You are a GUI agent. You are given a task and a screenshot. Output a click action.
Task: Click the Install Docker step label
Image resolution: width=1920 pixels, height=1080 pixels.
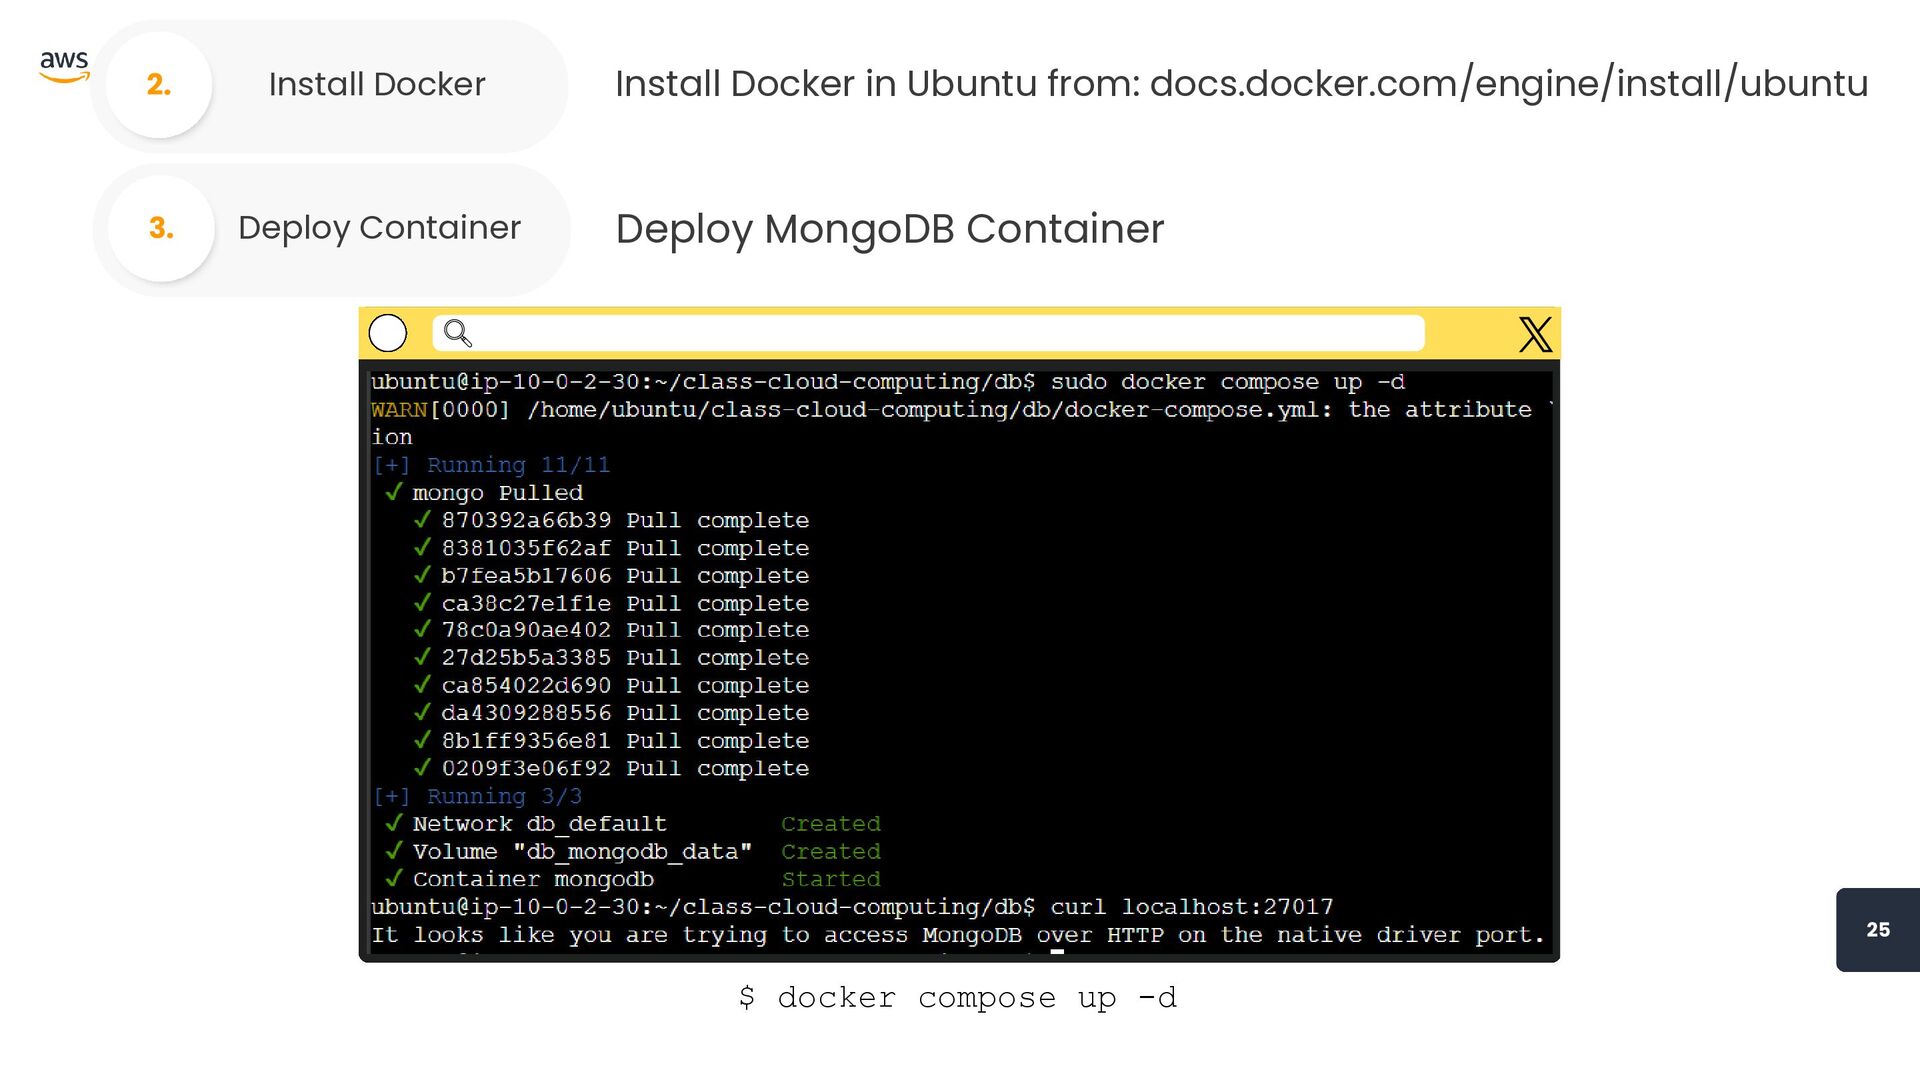[x=376, y=85]
